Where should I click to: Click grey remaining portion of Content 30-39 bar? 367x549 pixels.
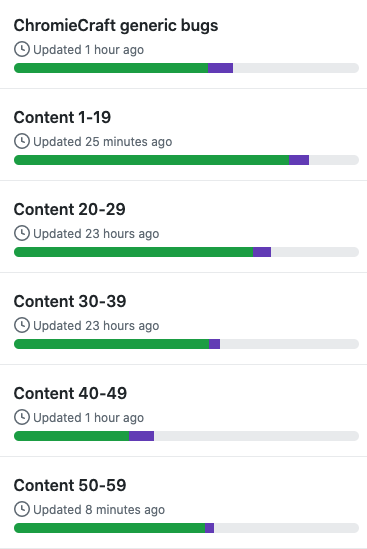290,344
